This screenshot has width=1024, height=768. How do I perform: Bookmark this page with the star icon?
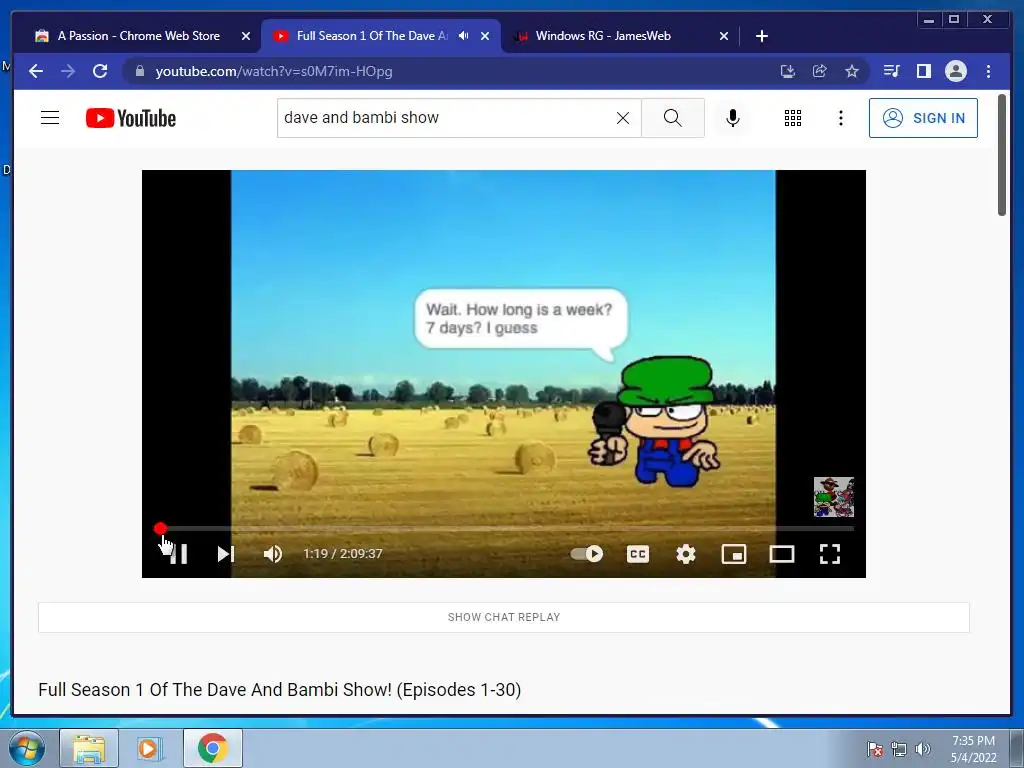pos(852,71)
